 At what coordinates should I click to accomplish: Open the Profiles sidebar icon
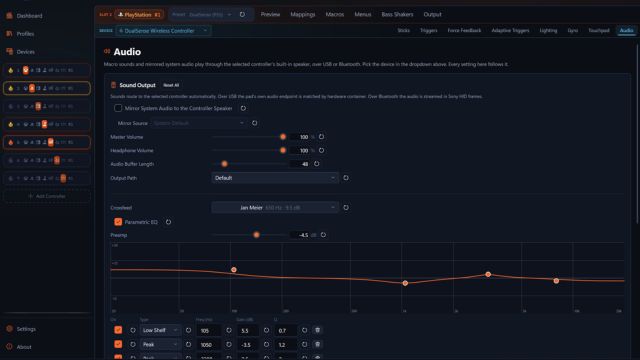tap(9, 34)
